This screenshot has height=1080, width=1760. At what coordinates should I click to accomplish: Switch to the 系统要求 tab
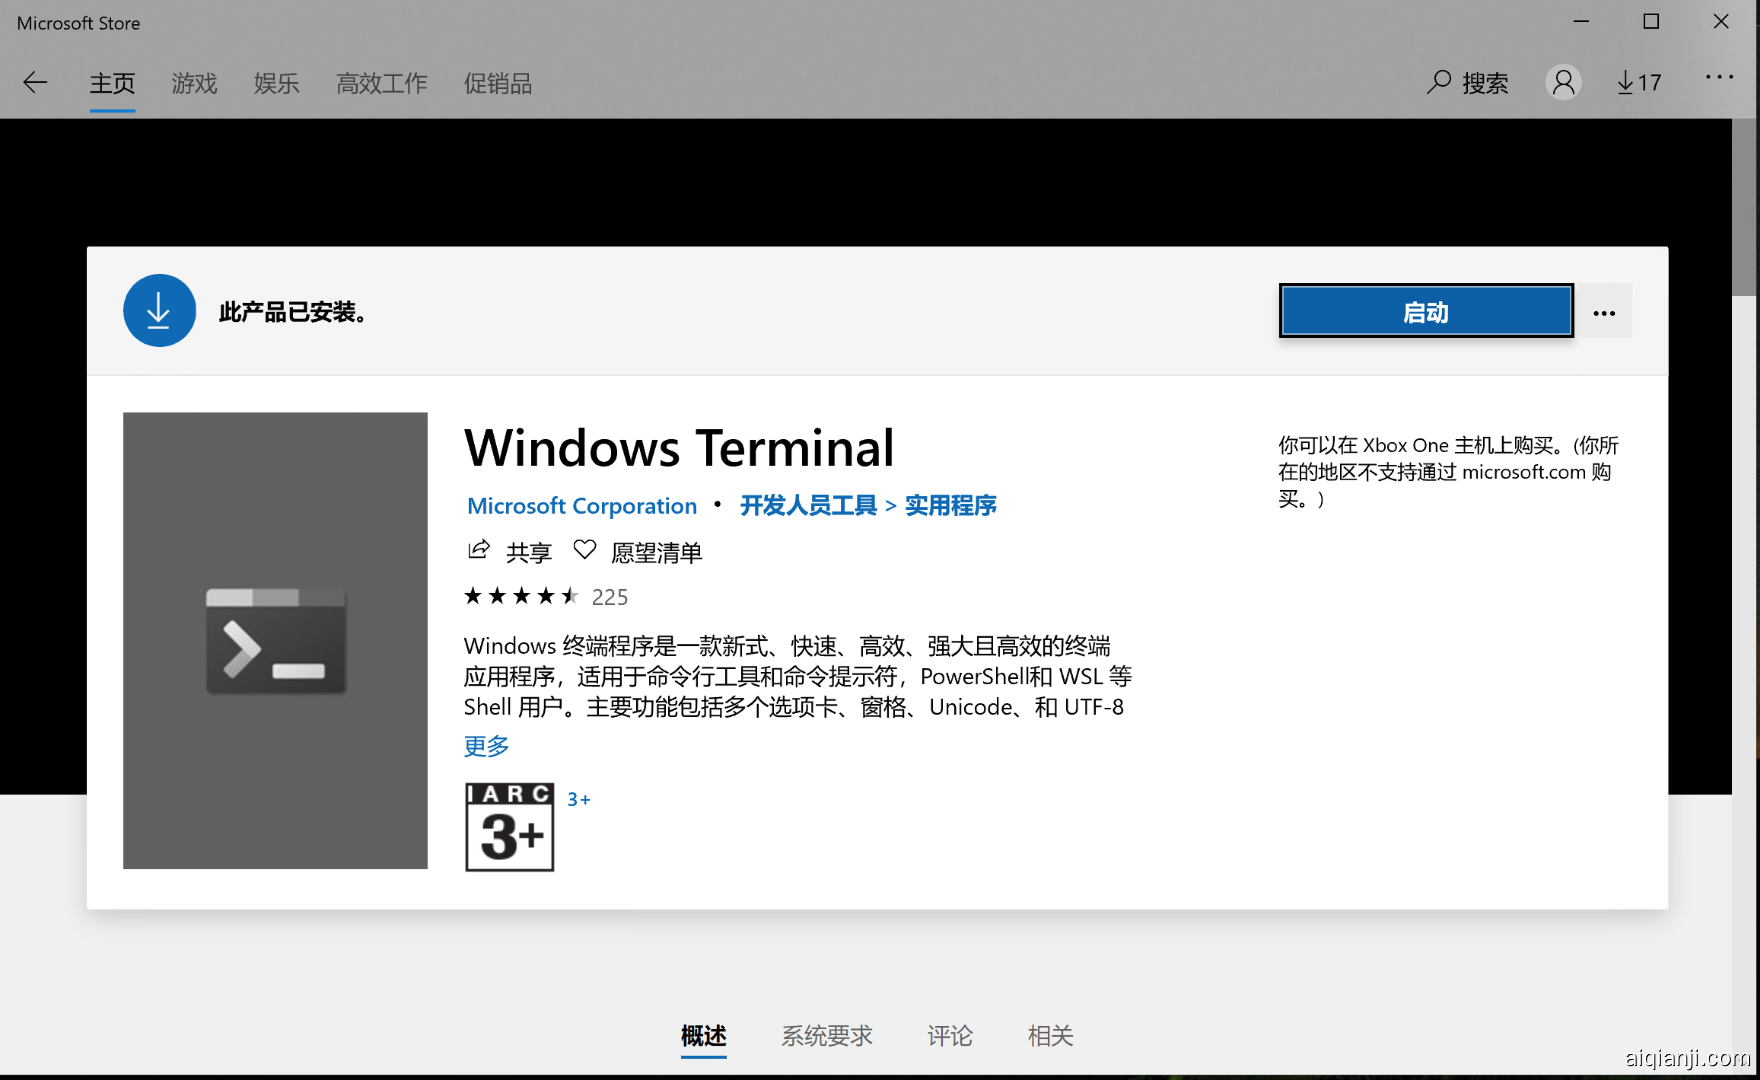click(x=826, y=1036)
